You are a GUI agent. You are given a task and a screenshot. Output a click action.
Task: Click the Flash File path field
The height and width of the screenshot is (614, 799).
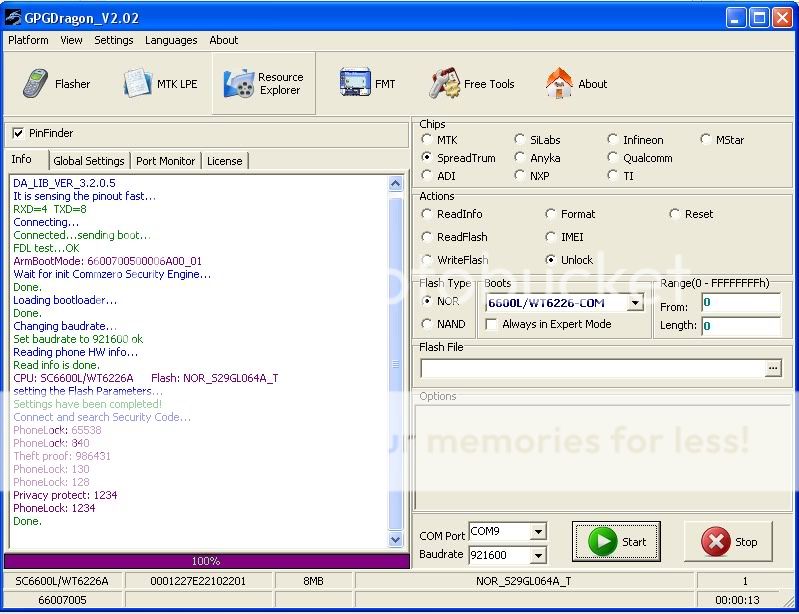coord(592,368)
